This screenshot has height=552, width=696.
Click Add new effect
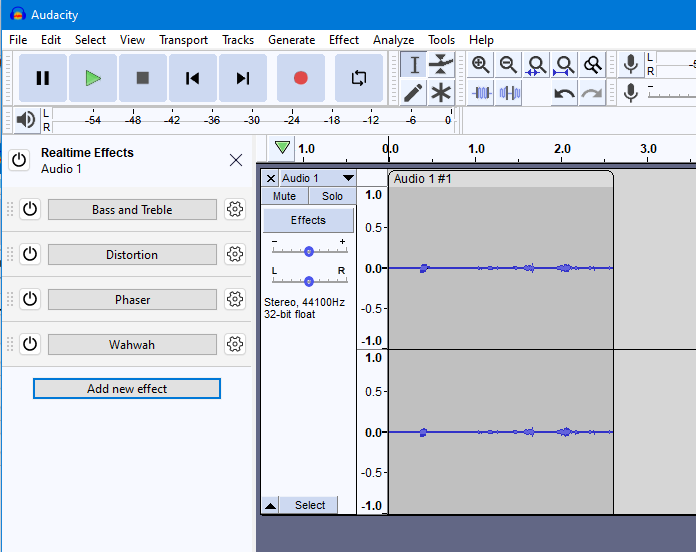pos(127,389)
